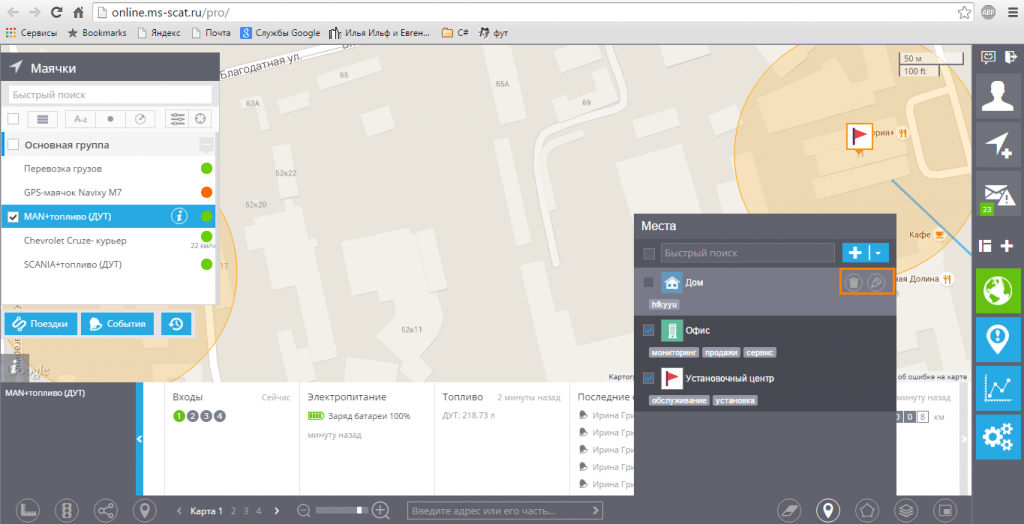1024x524 pixels.
Task: Click the quick search field in Места
Action: (x=748, y=253)
